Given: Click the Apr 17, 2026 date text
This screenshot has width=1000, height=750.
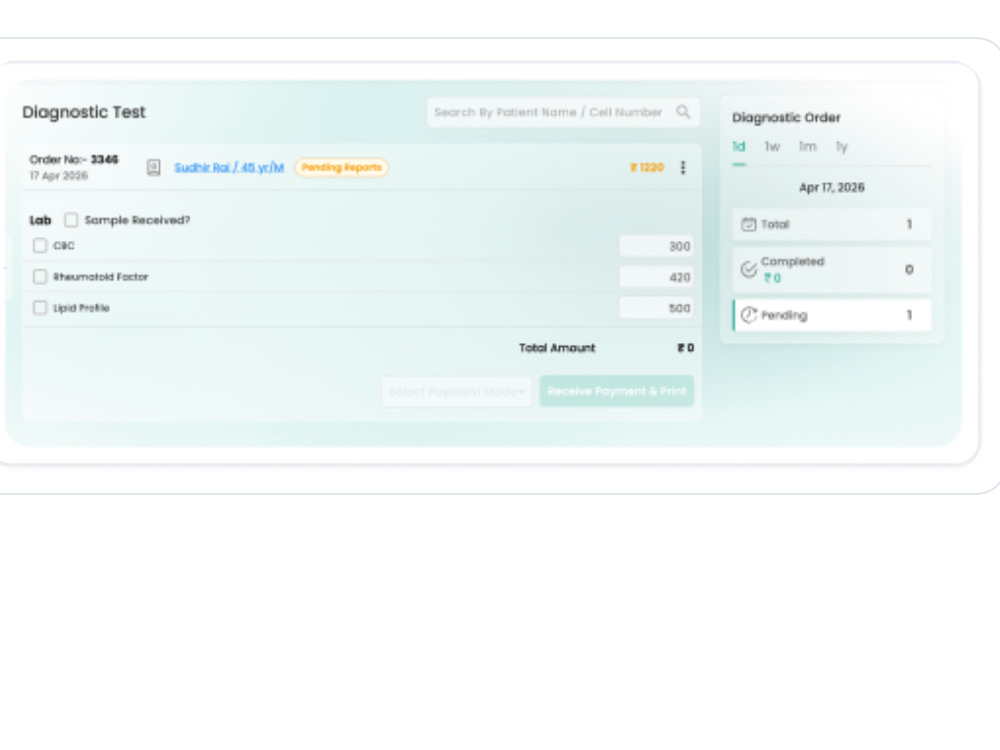Looking at the screenshot, I should 832,188.
